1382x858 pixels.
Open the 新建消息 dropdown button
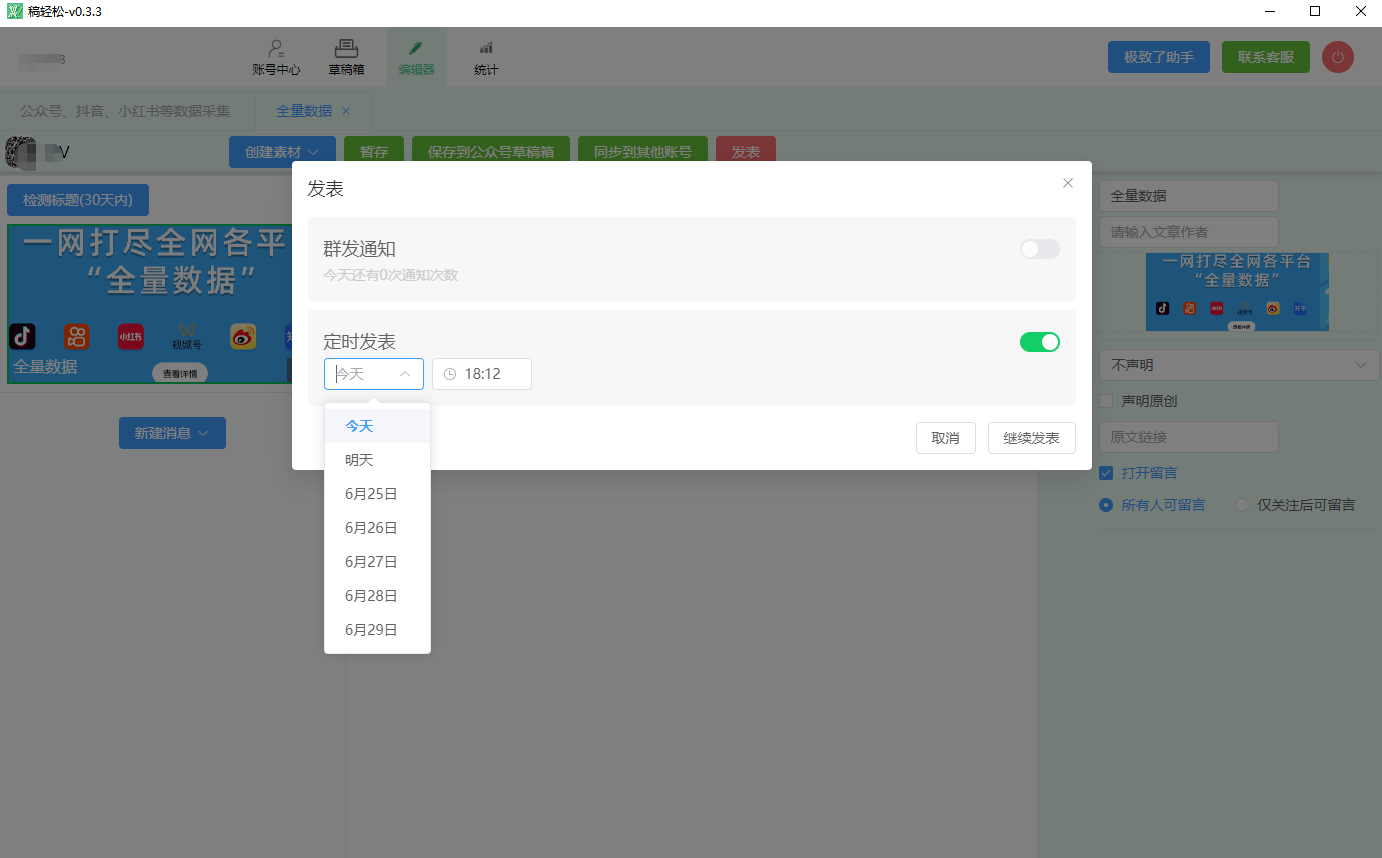click(x=172, y=433)
